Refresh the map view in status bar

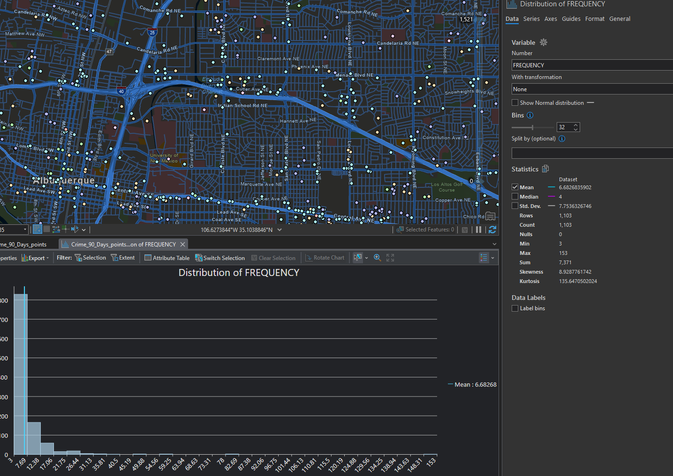(x=491, y=230)
